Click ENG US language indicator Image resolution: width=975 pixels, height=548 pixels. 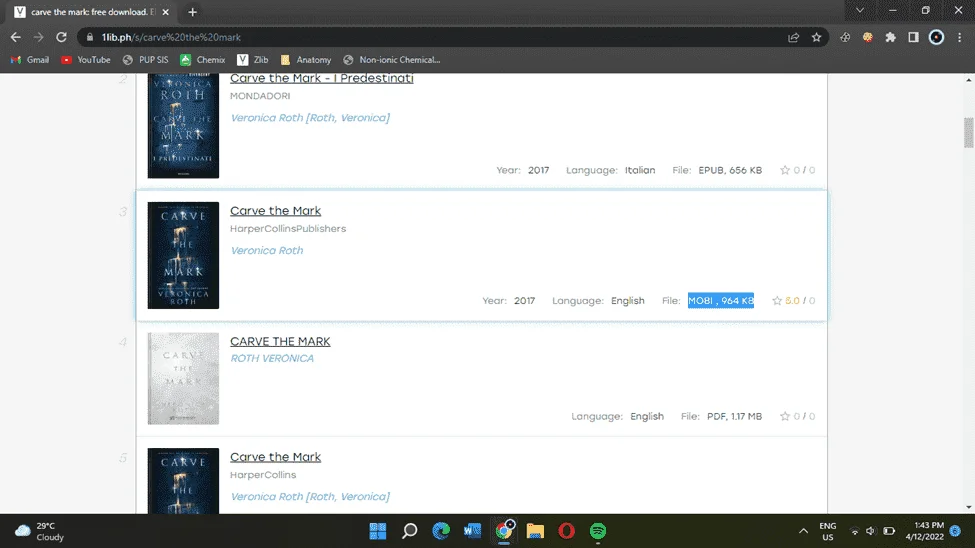coord(828,531)
